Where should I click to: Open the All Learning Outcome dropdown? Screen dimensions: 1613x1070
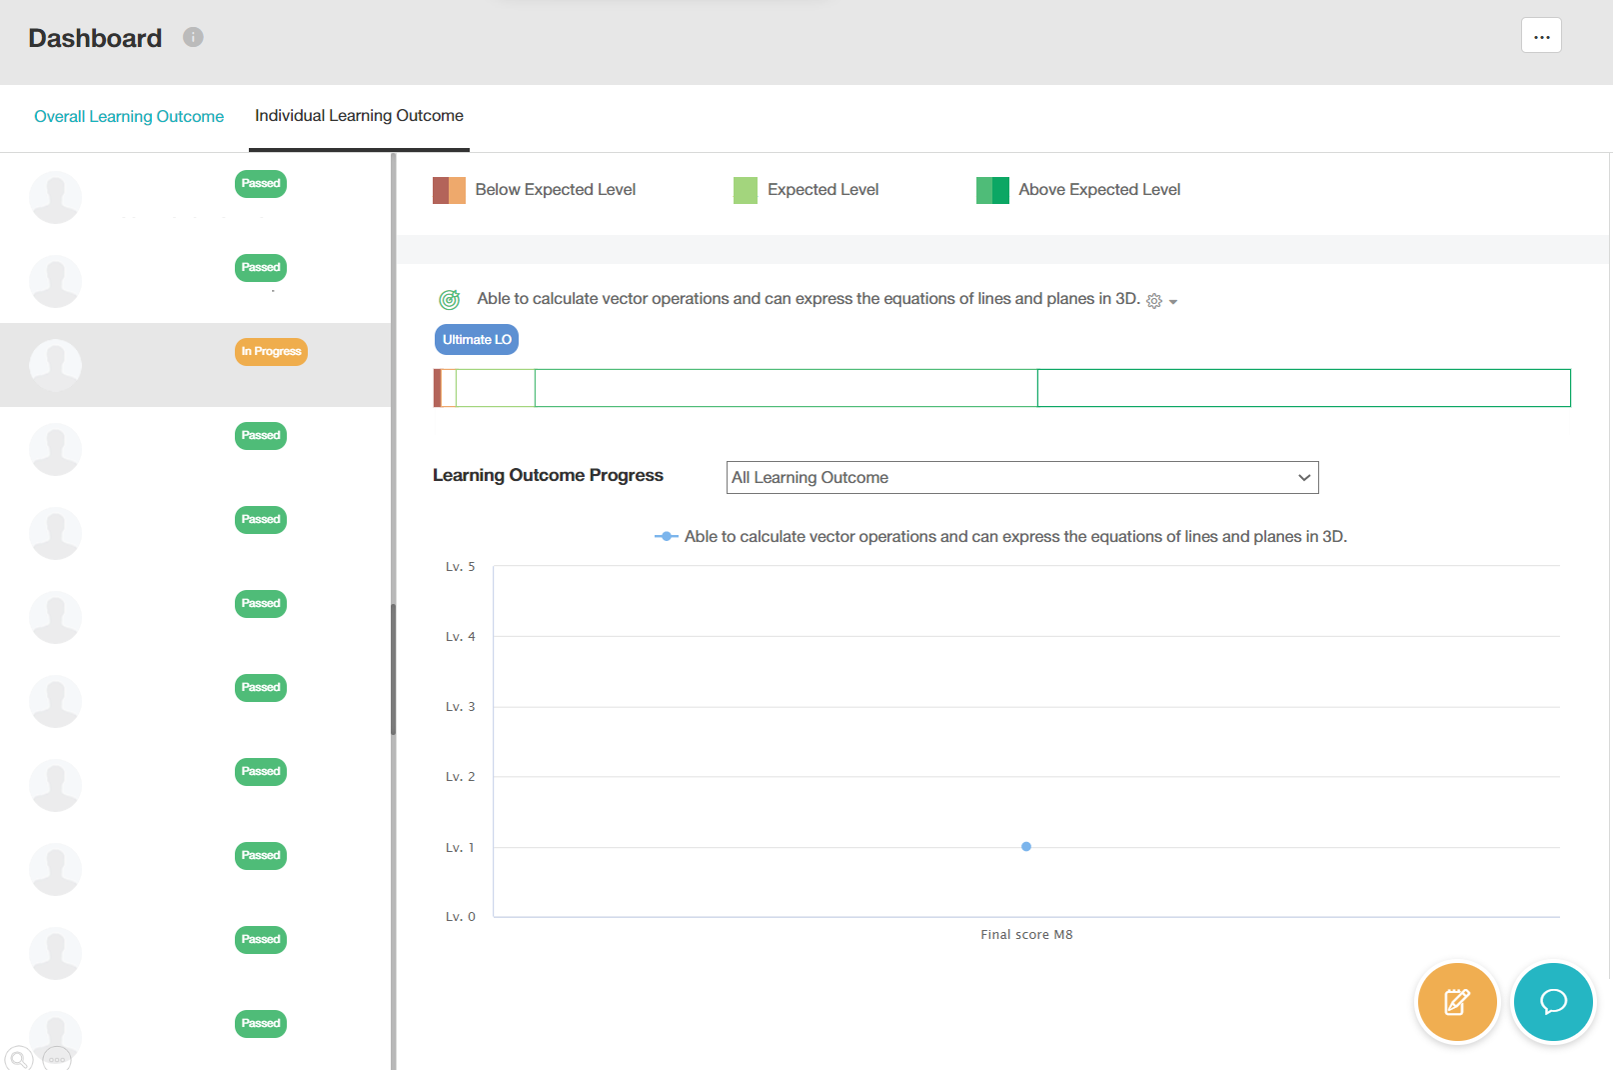1022,478
